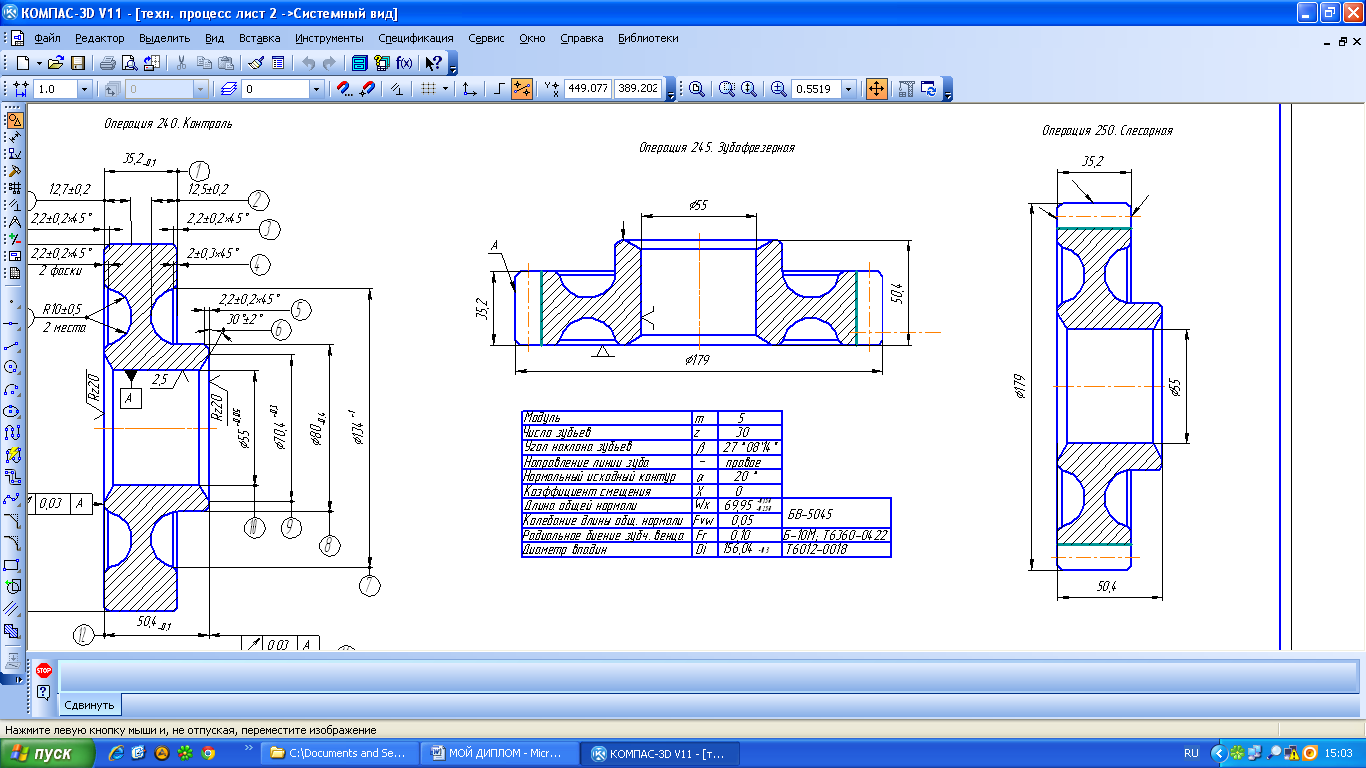Click the second magnet (disable snaps) icon
The image size is (1366, 768).
(366, 89)
